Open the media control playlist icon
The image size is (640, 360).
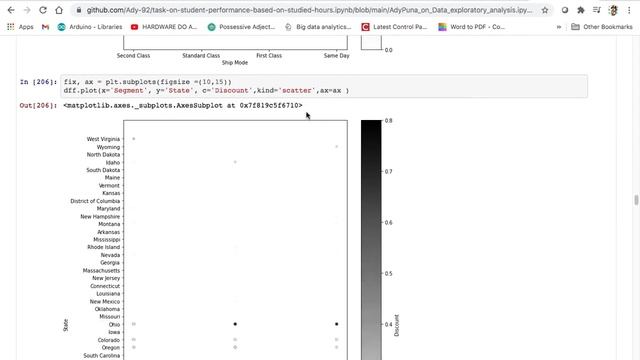coord(597,10)
